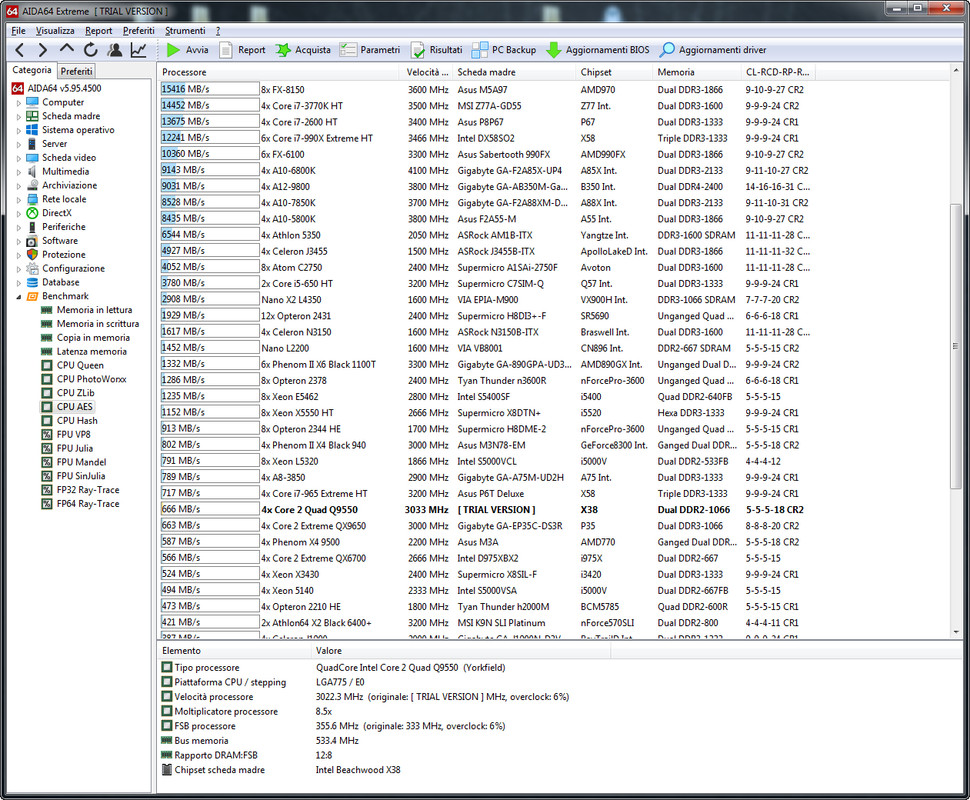
Task: Click Acquista to purchase license
Action: [x=303, y=50]
